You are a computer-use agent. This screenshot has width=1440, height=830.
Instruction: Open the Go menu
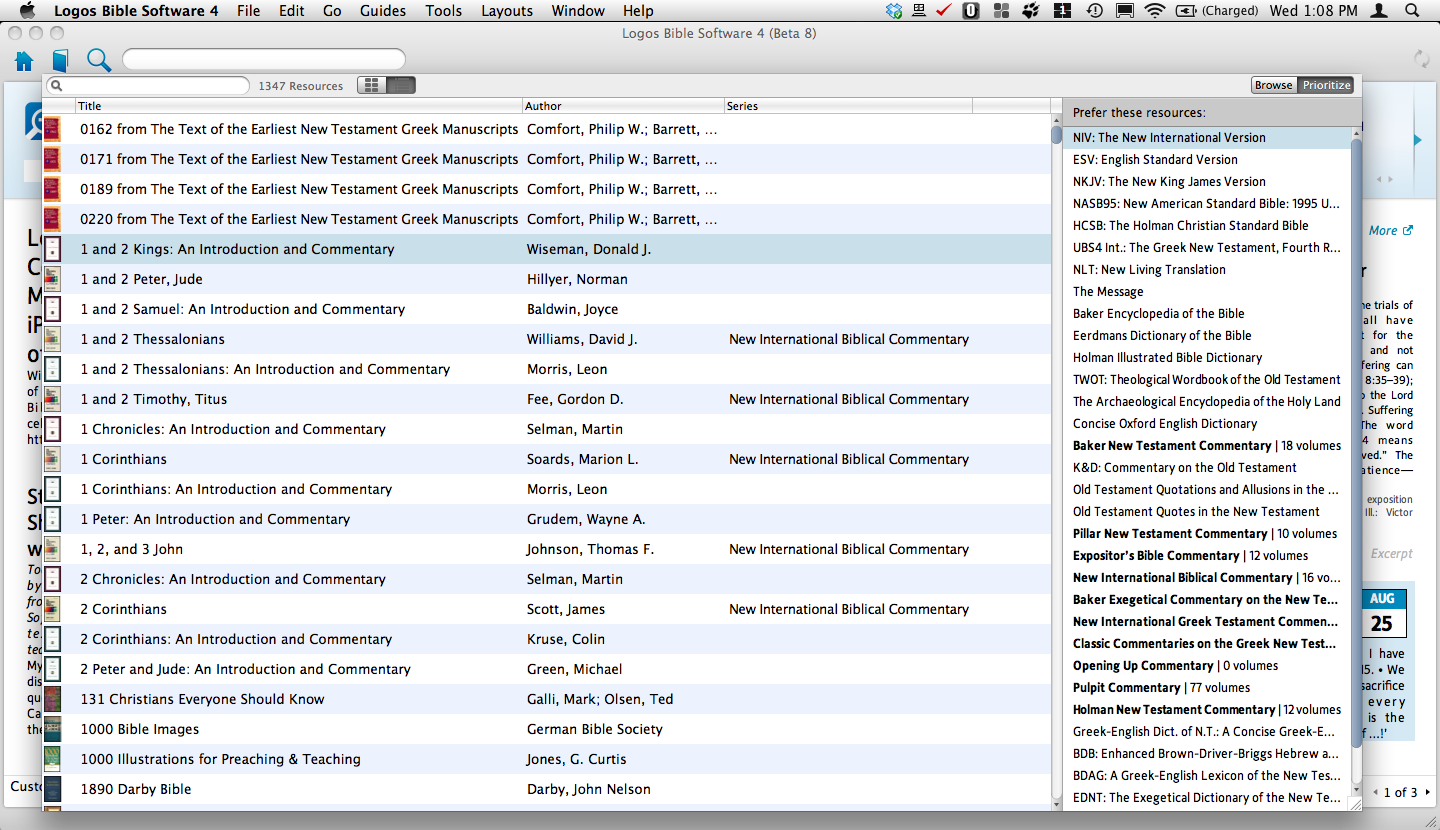pos(332,11)
